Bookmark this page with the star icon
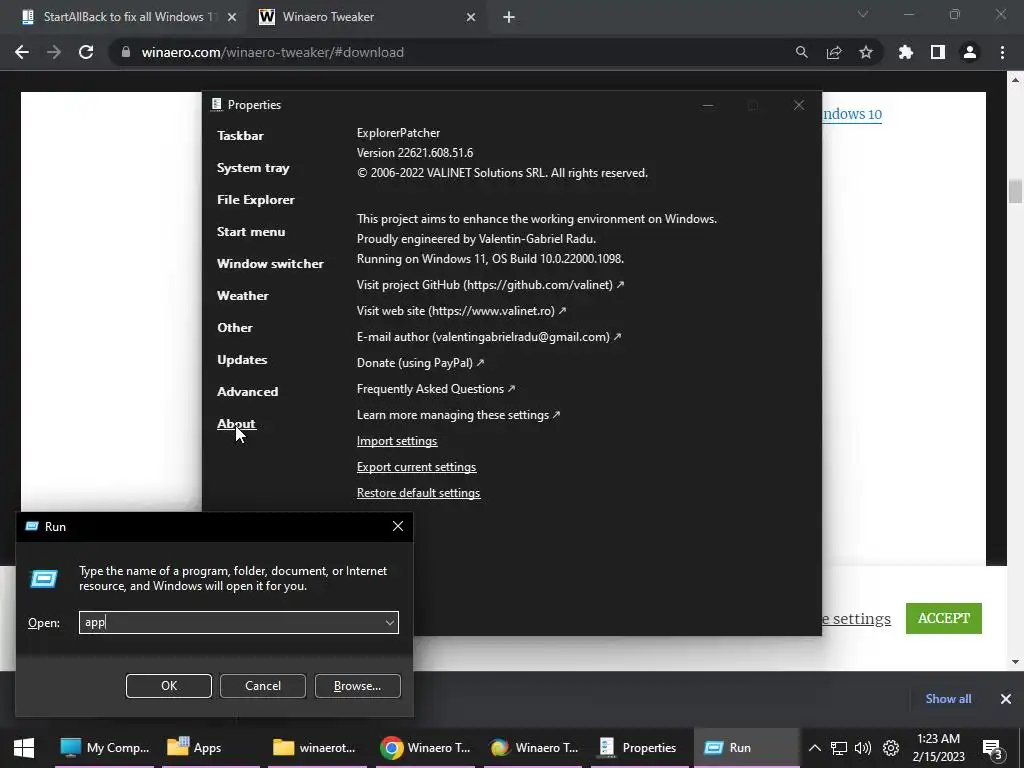1024x768 pixels. coord(866,52)
